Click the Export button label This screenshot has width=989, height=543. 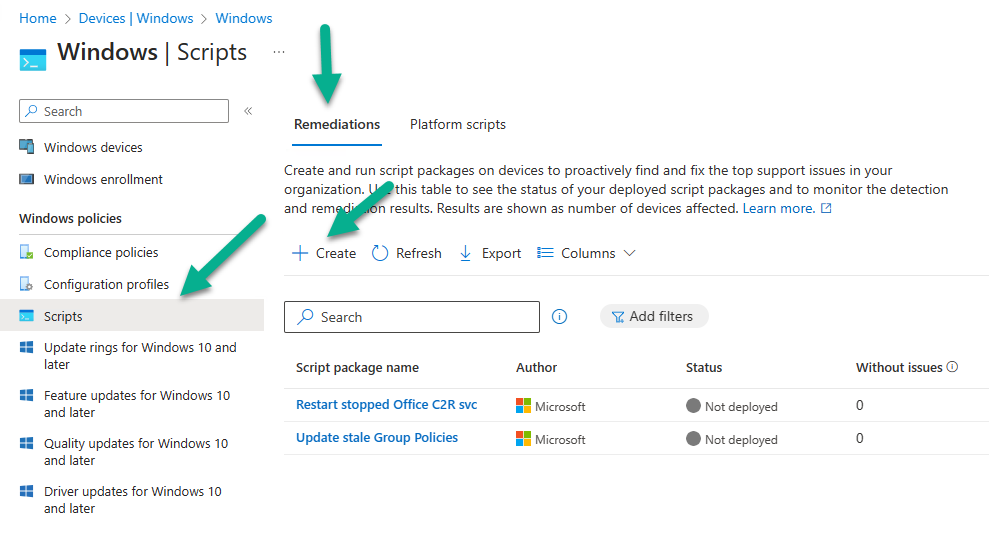(501, 253)
